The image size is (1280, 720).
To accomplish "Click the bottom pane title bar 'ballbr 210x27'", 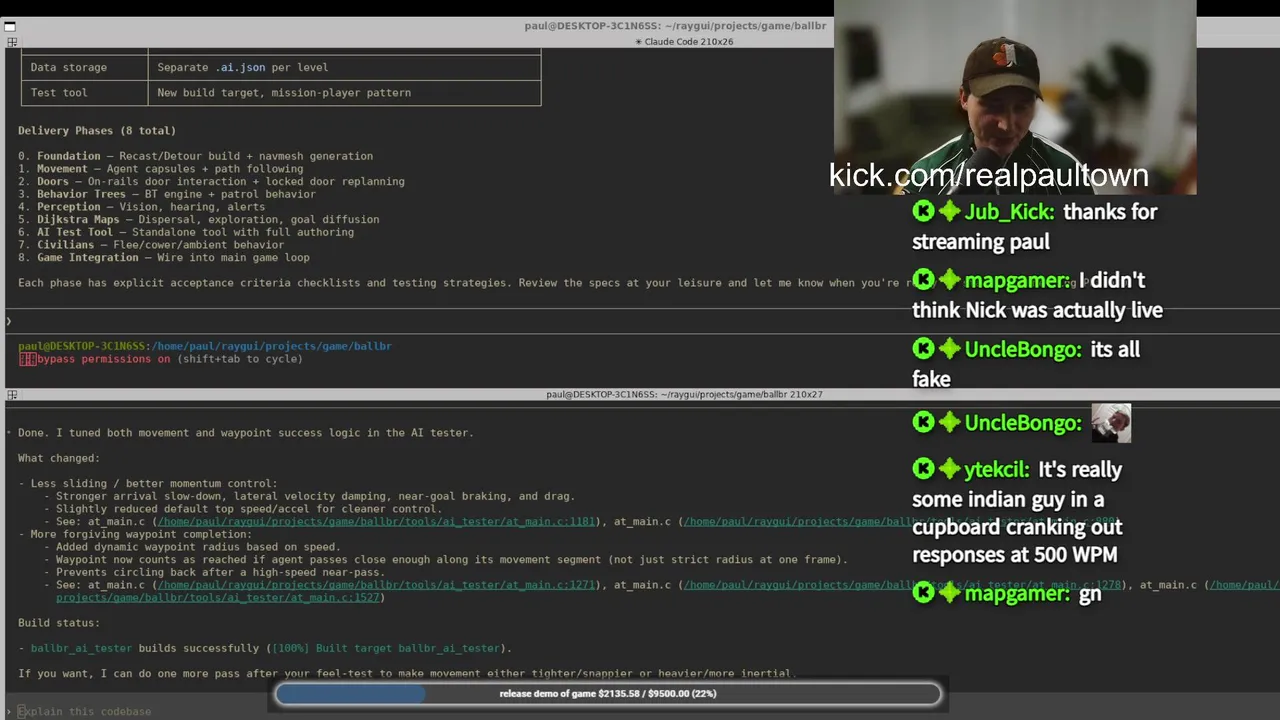I will (x=684, y=395).
